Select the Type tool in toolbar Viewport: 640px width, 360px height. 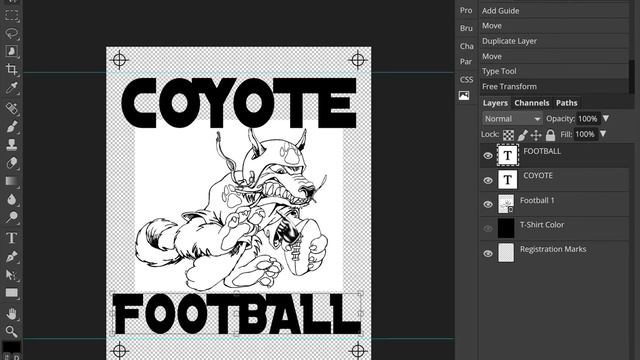pos(11,238)
